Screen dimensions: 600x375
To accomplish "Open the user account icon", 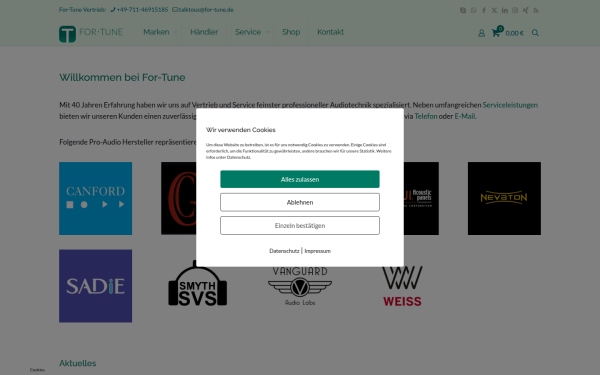I will (481, 33).
